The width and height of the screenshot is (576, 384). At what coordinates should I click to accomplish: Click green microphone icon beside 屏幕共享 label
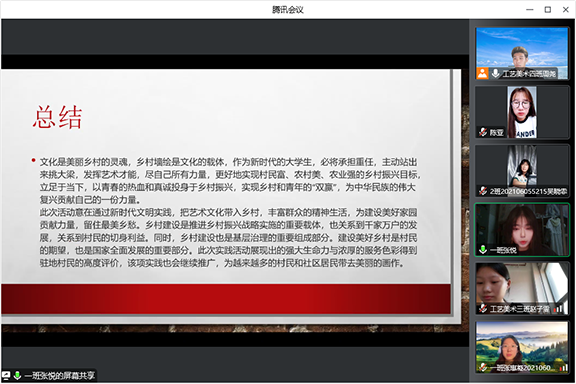(17, 376)
